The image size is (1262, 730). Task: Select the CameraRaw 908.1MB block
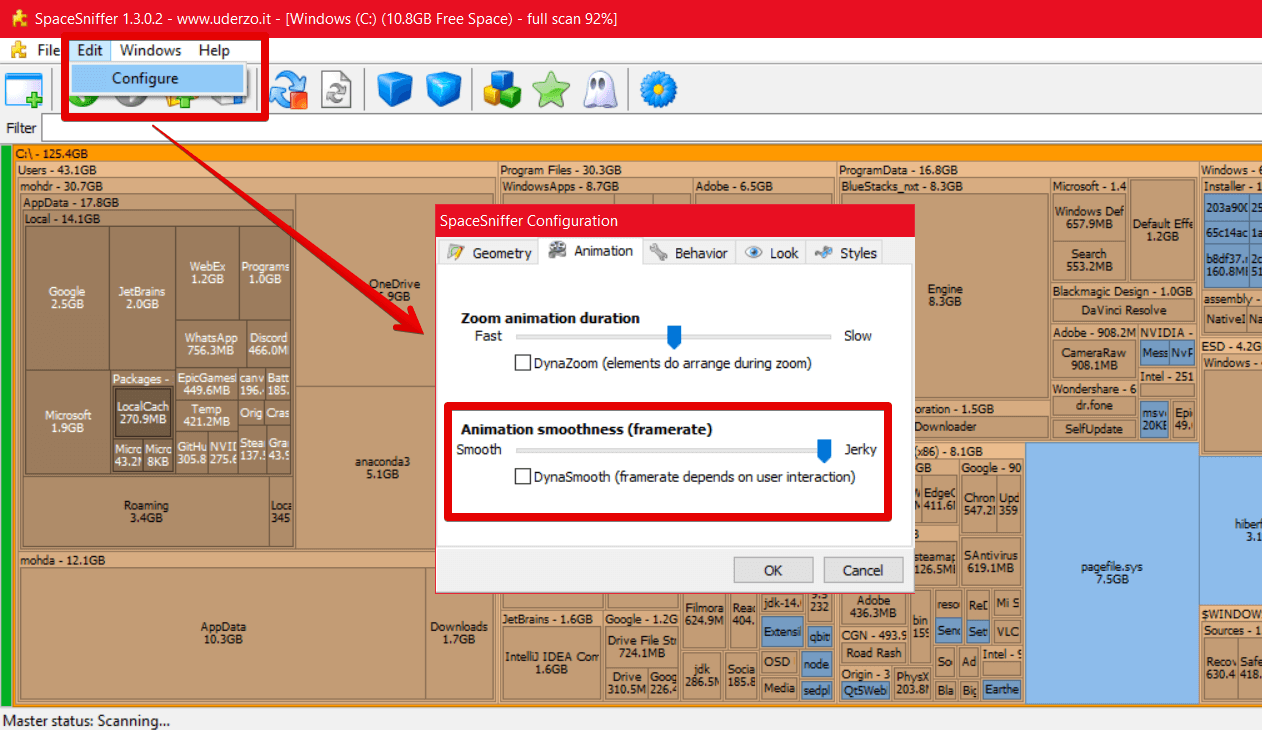tap(1093, 359)
